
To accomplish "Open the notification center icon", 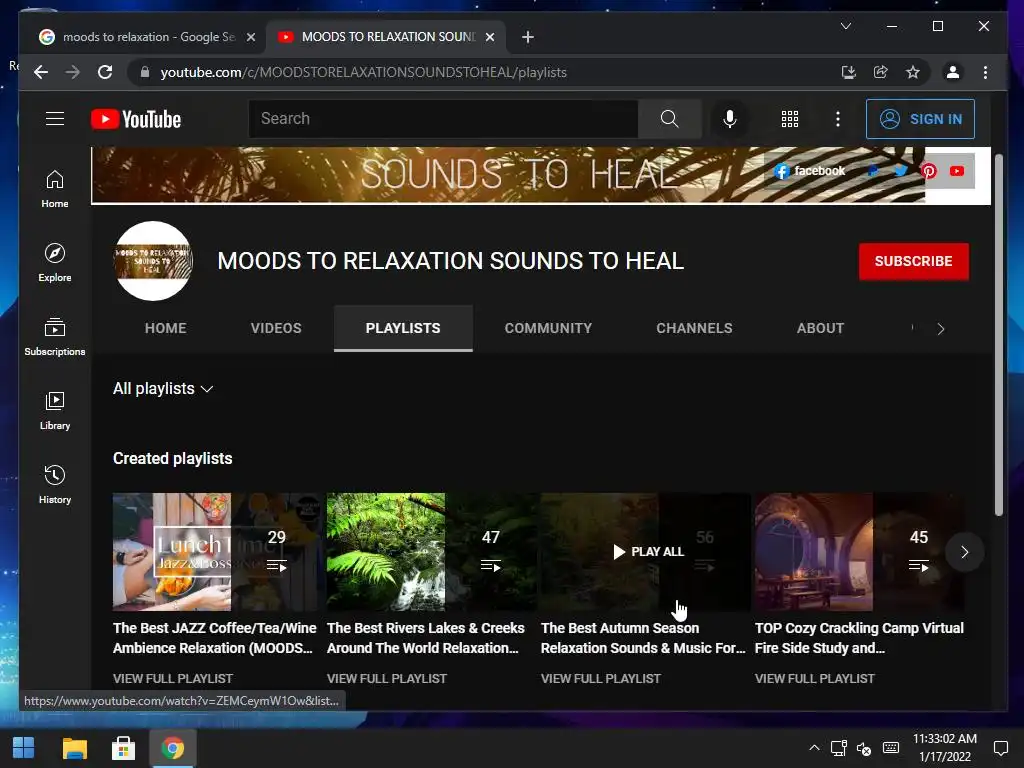I will click(x=1000, y=748).
